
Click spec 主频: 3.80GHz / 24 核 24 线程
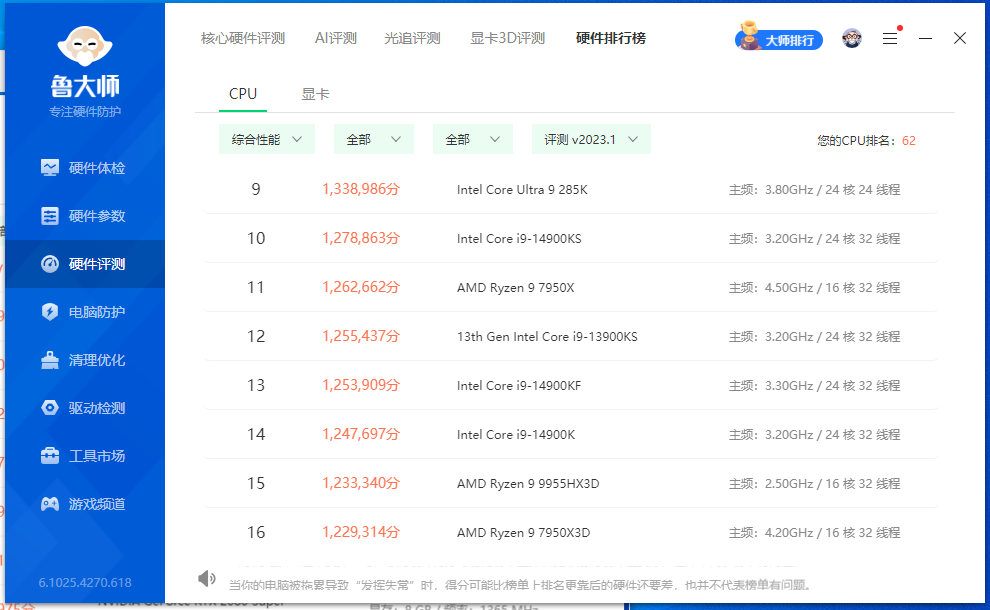[814, 189]
